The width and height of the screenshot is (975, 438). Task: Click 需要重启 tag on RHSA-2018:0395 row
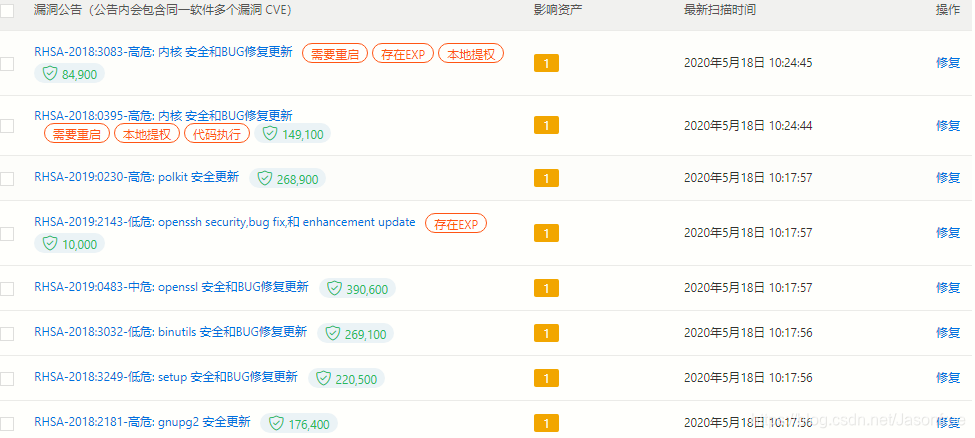point(77,134)
